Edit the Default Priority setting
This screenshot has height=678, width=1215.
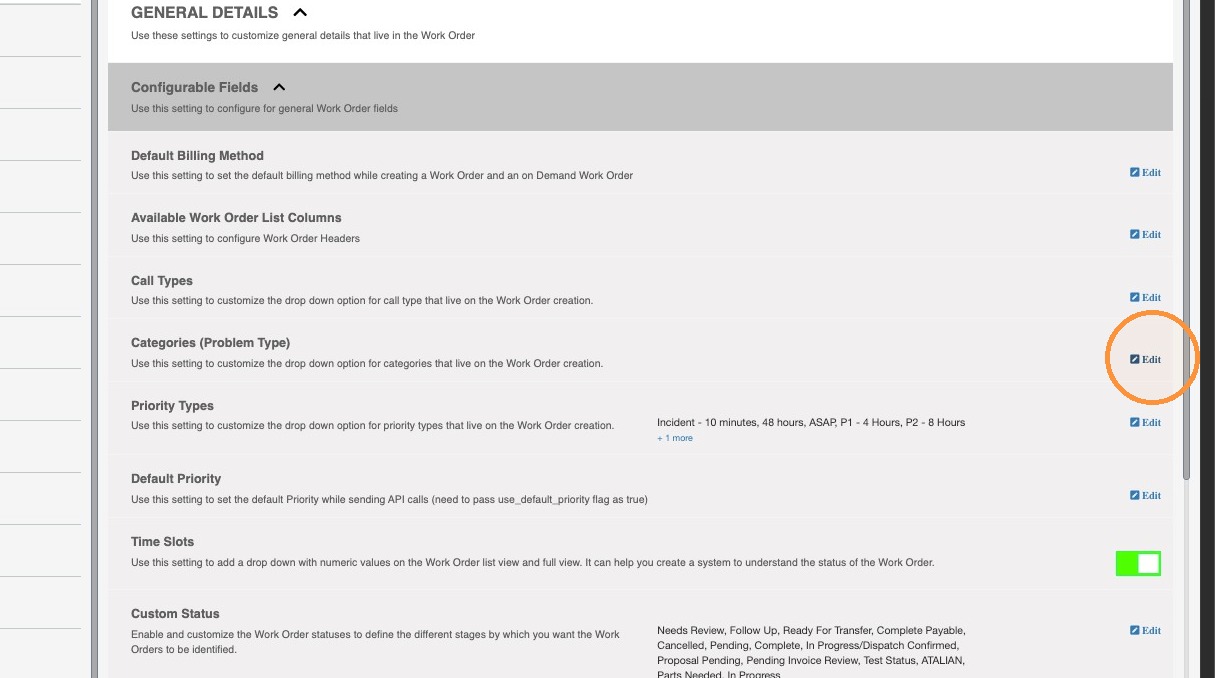1145,495
